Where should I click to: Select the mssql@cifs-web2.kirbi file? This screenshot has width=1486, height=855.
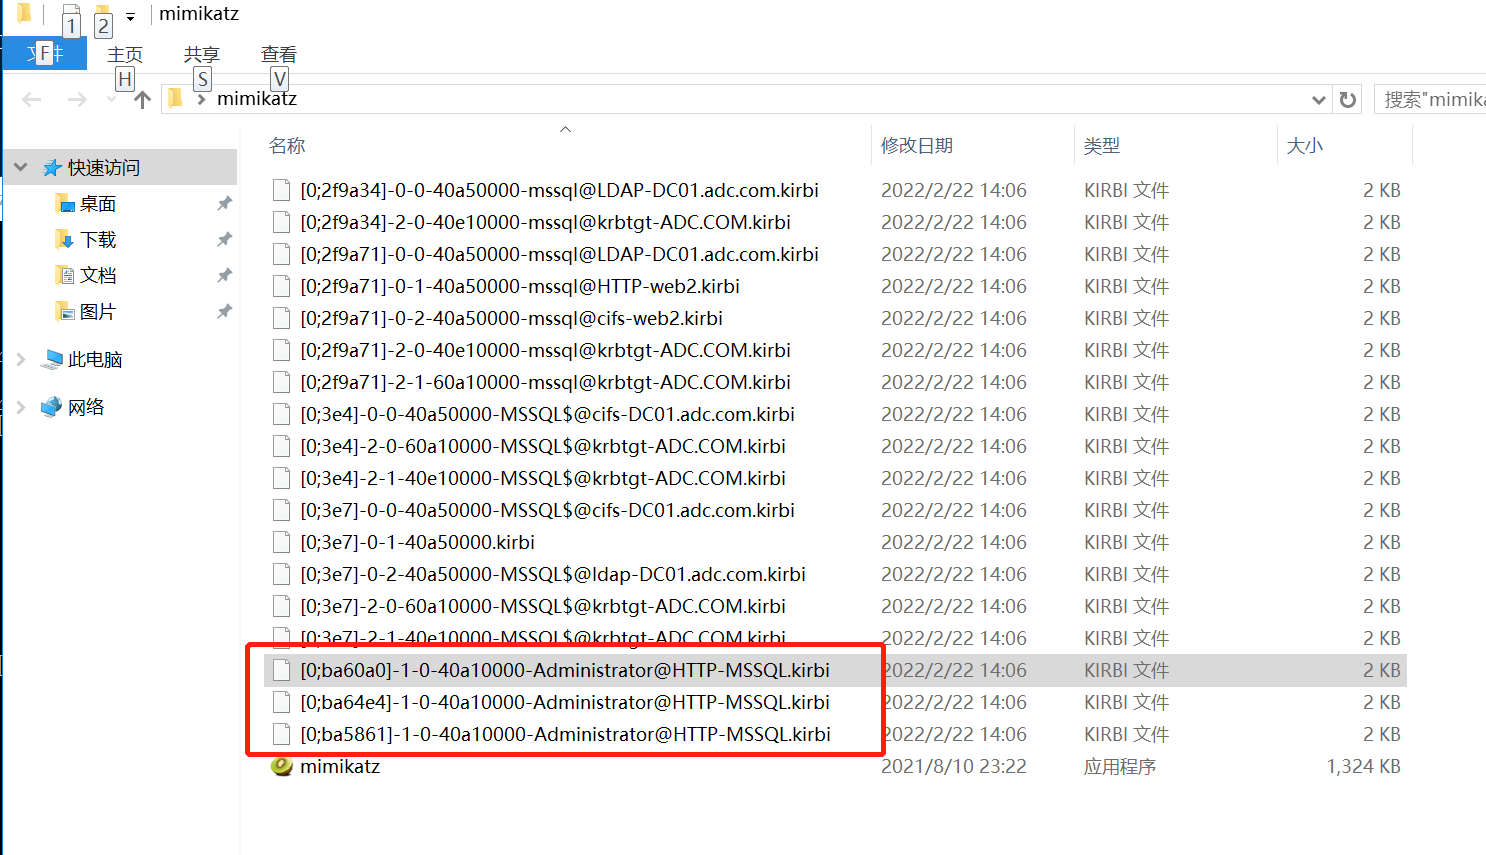click(511, 318)
